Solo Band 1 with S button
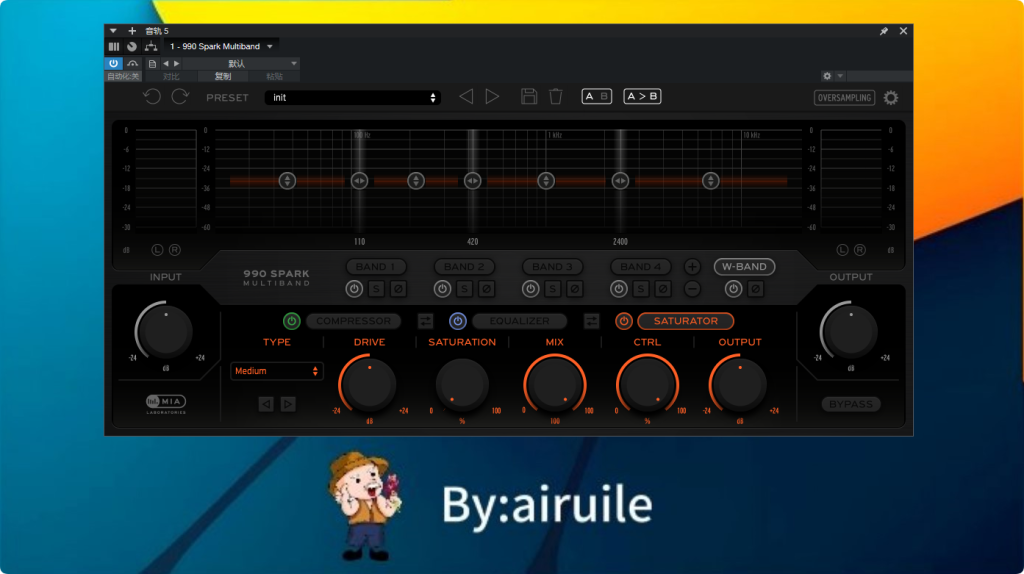This screenshot has width=1024, height=574. 376,288
